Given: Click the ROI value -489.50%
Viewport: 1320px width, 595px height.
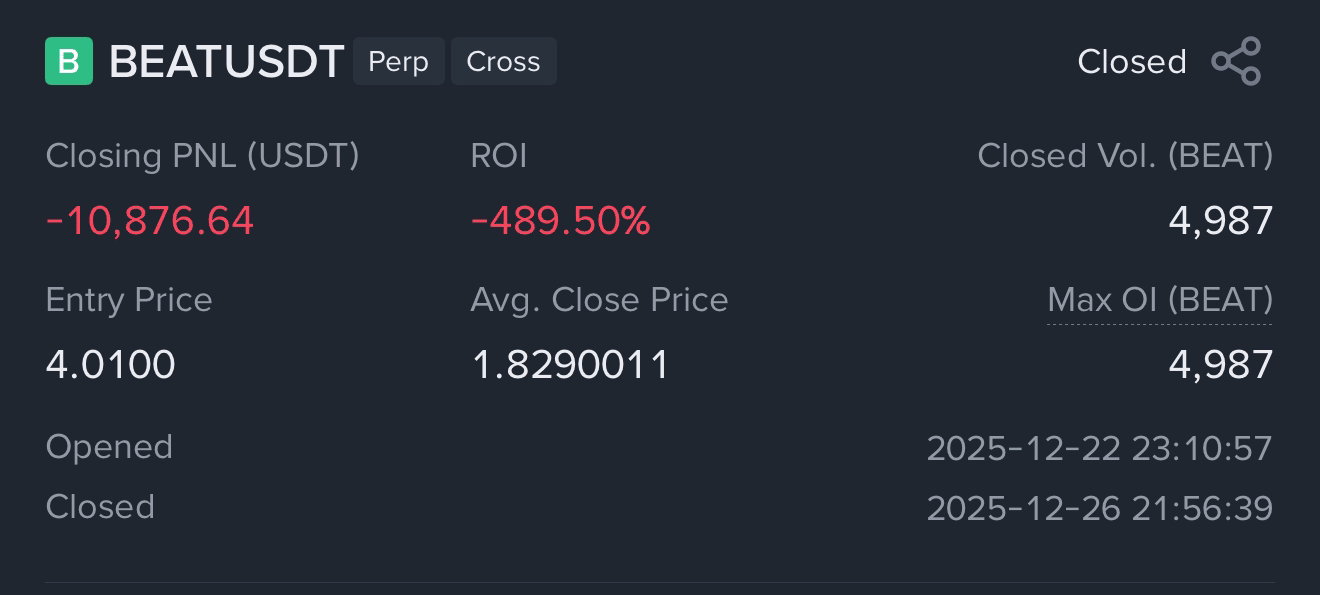Looking at the screenshot, I should (x=560, y=220).
